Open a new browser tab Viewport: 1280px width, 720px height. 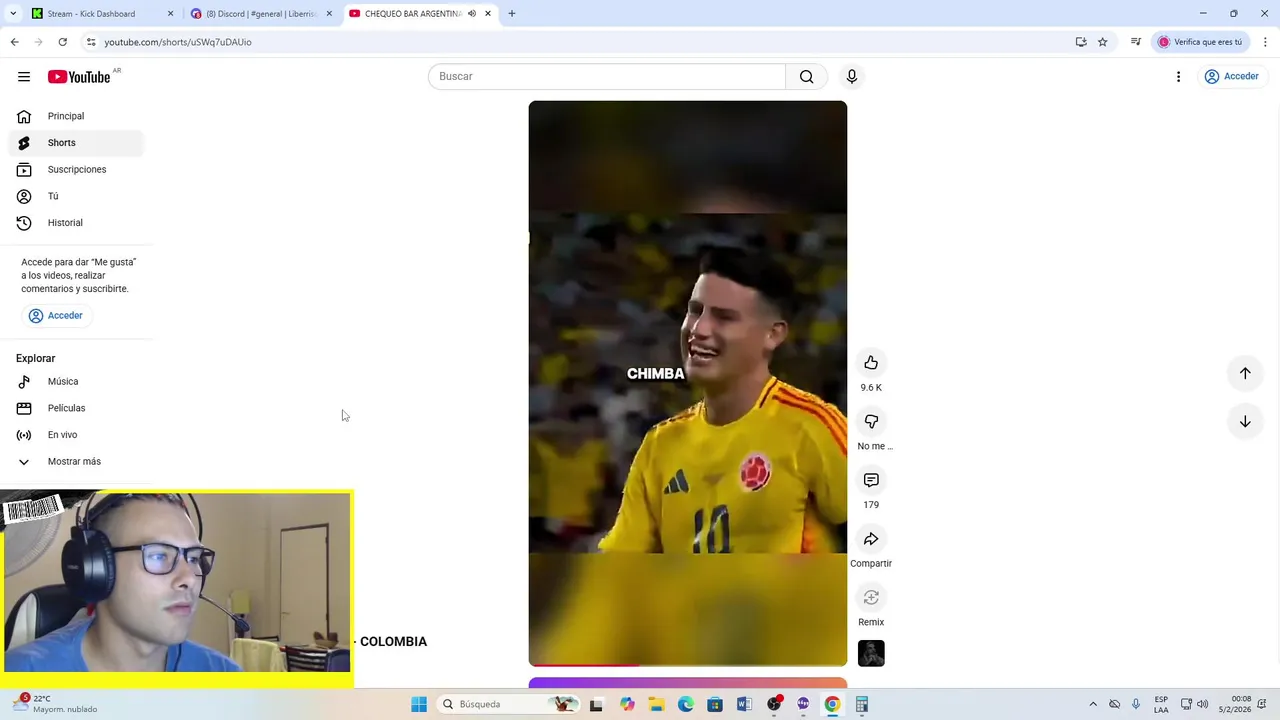tap(512, 14)
